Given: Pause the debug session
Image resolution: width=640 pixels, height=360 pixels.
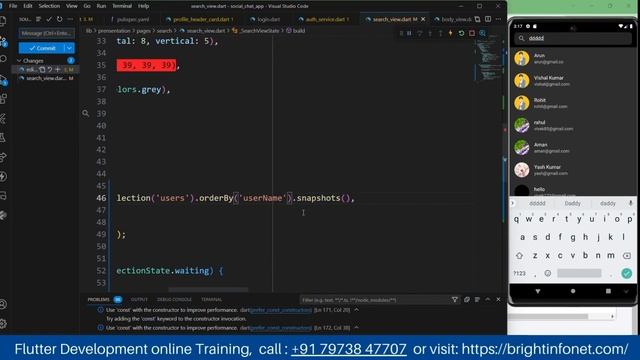Looking at the screenshot, I should click(x=409, y=33).
